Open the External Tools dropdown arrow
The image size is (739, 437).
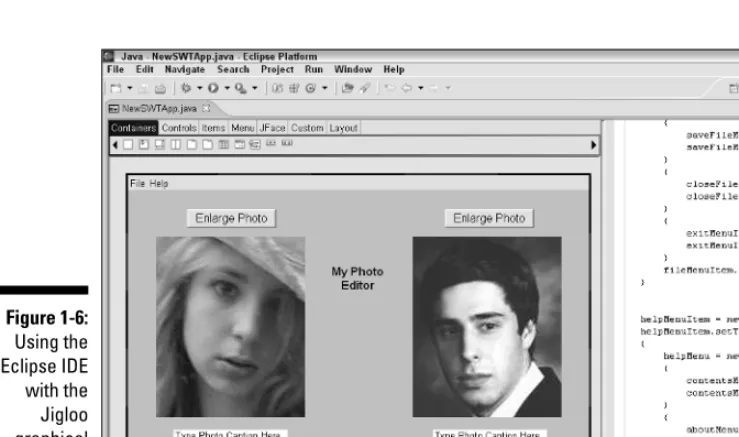[x=255, y=88]
